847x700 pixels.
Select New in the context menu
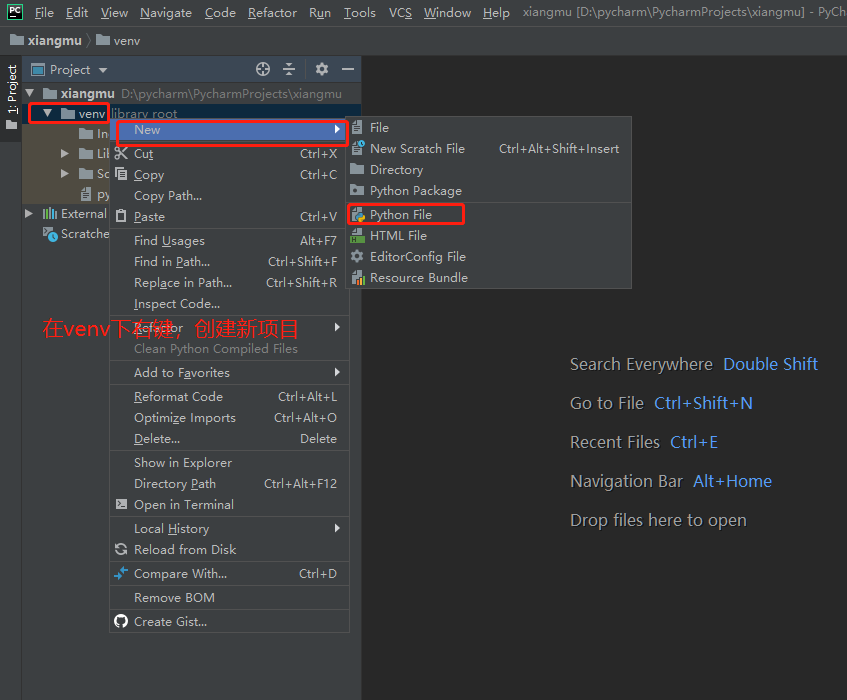point(230,130)
